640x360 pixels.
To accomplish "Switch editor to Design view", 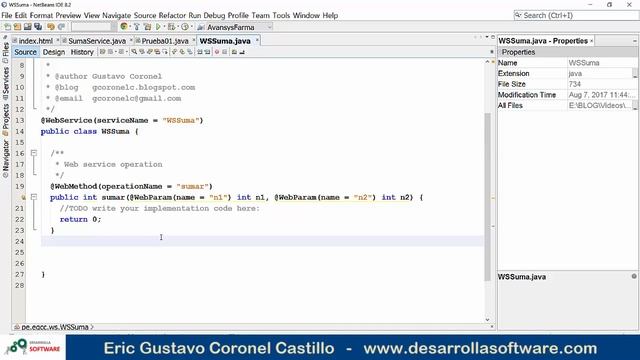I will (54, 52).
